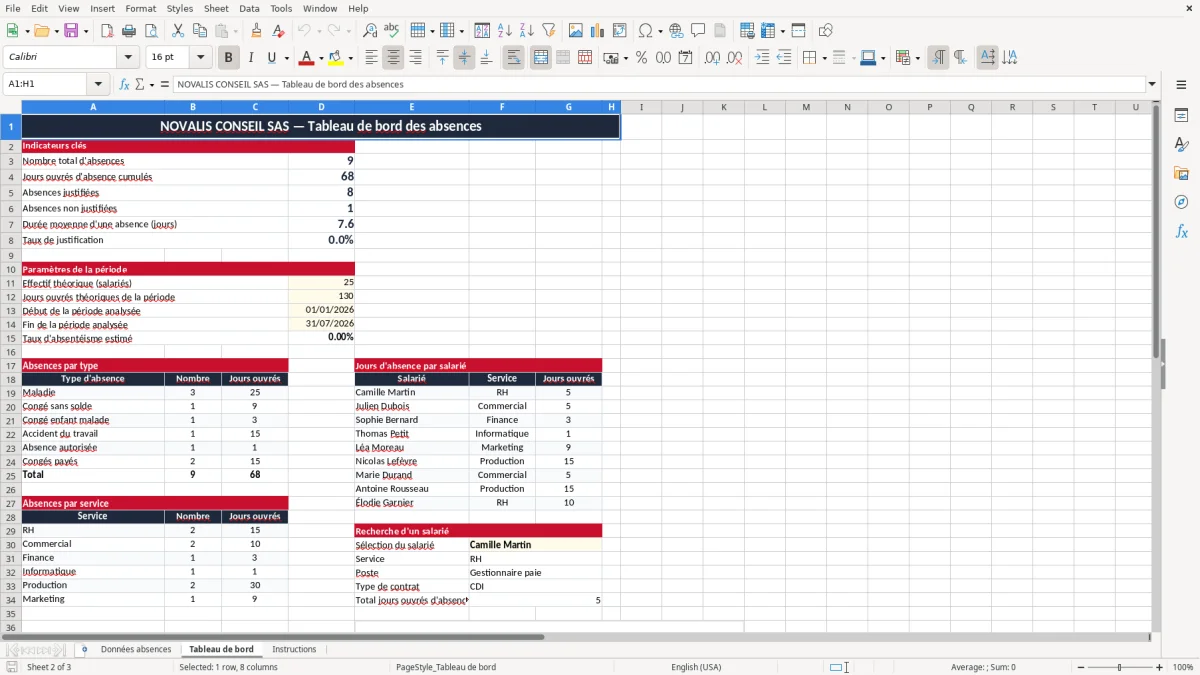Click zoom in plus button
The image size is (1200, 675).
[1160, 667]
